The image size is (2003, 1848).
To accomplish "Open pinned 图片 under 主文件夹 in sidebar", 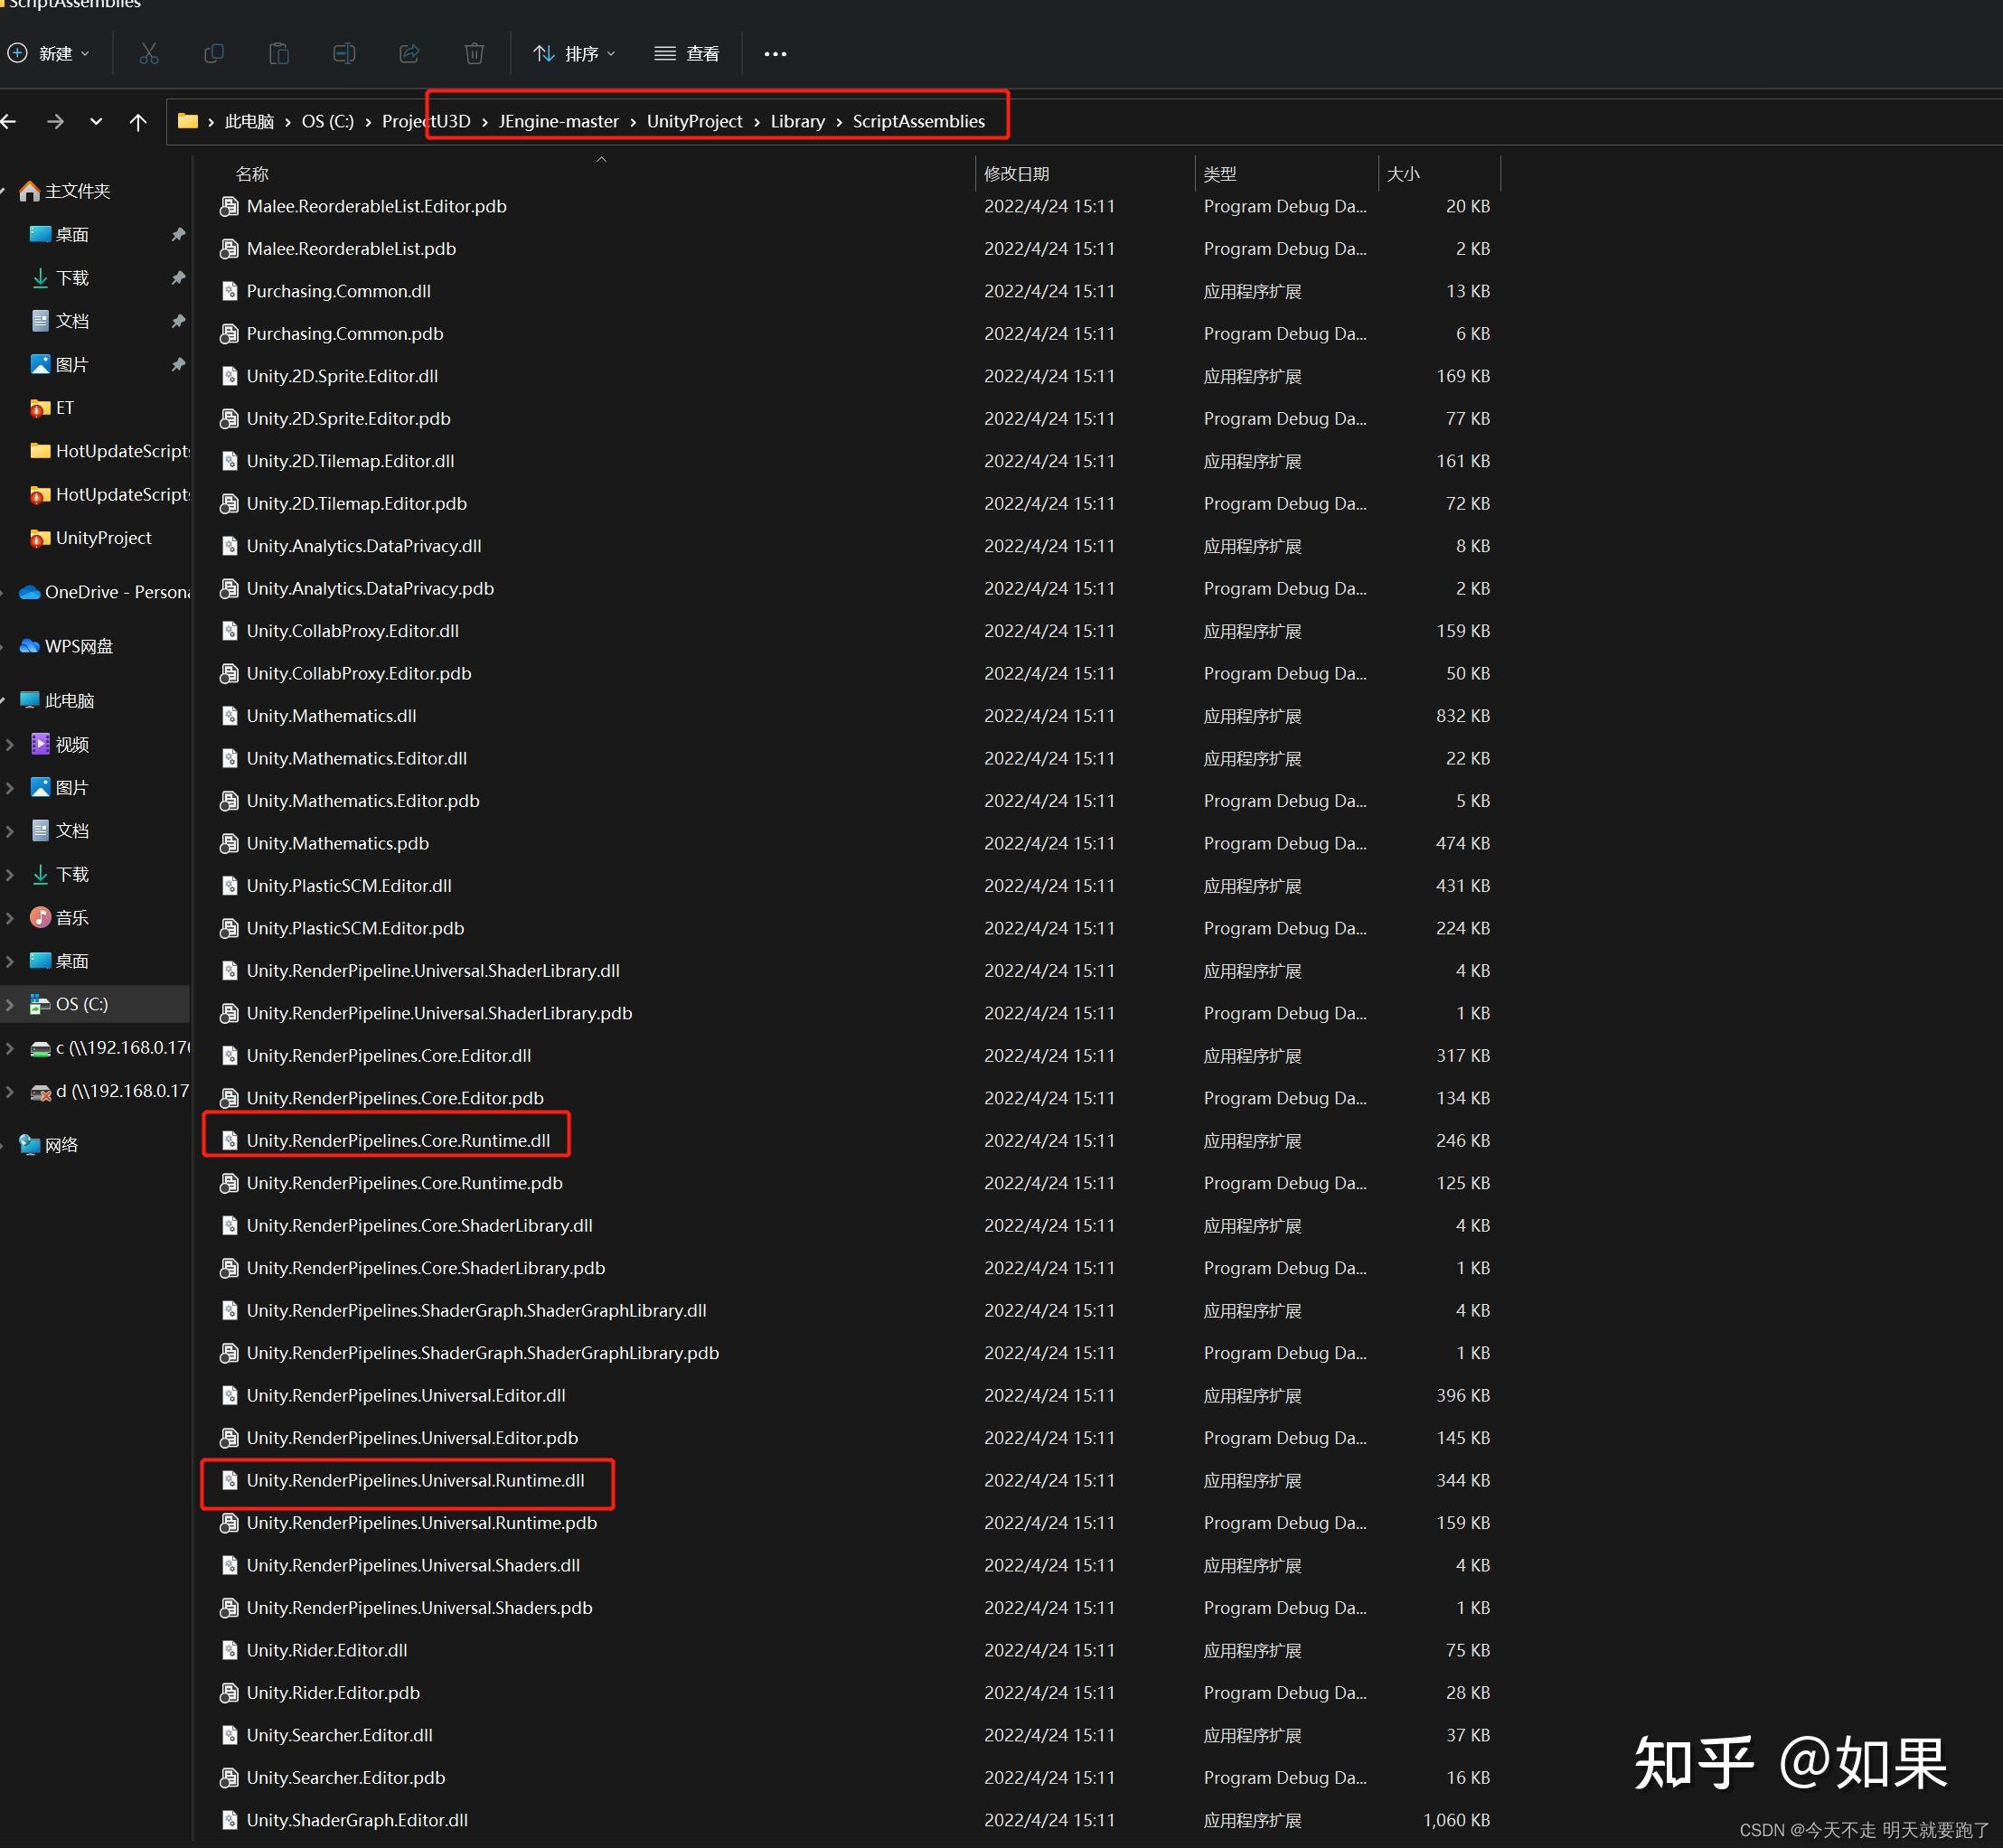I will (x=60, y=364).
